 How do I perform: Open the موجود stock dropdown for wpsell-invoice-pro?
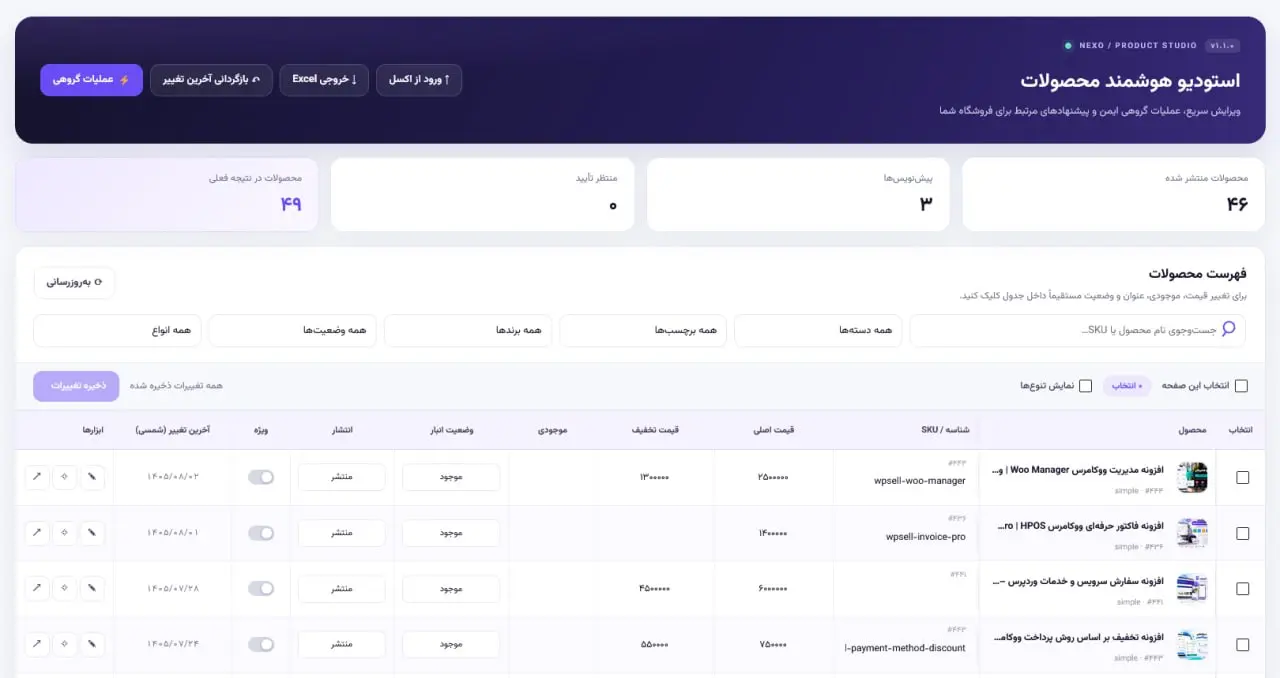click(451, 533)
